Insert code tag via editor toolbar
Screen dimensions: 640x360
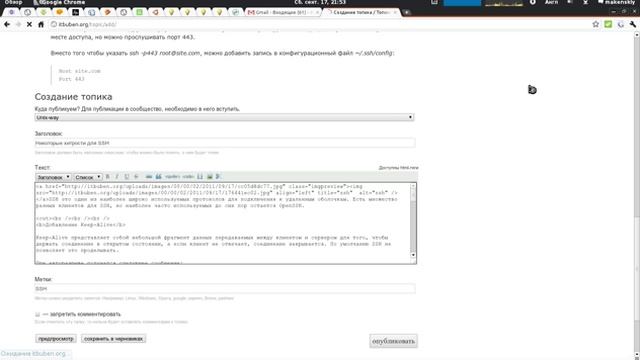(x=188, y=177)
